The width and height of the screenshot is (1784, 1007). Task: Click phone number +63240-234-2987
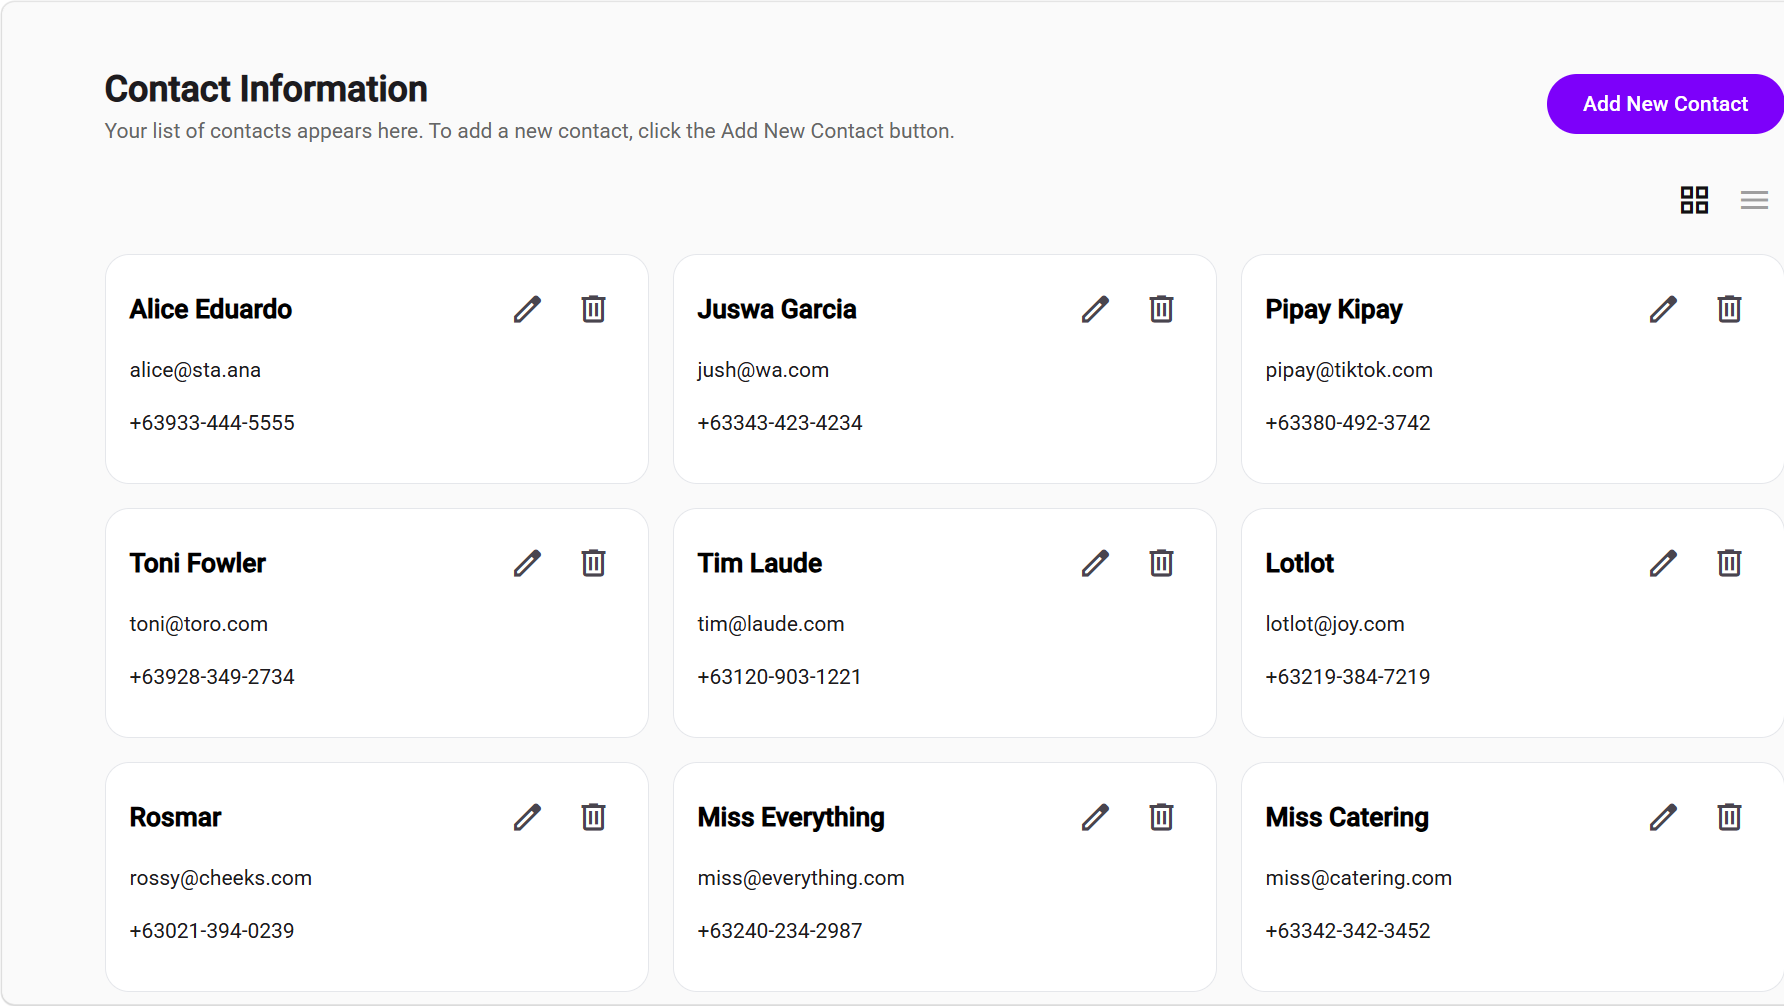click(x=780, y=931)
